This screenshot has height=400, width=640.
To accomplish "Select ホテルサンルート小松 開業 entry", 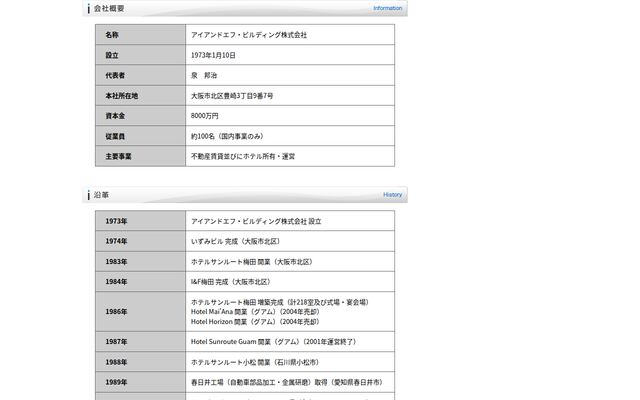I will pyautogui.click(x=256, y=362).
